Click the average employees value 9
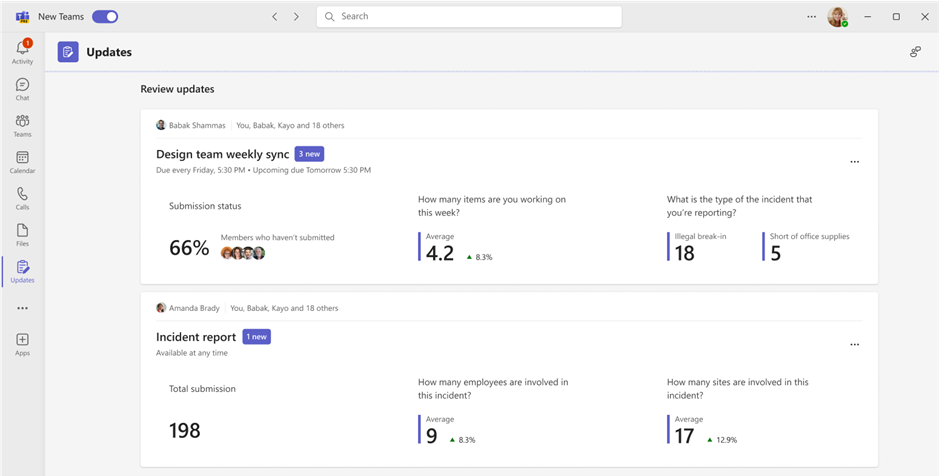 432,436
